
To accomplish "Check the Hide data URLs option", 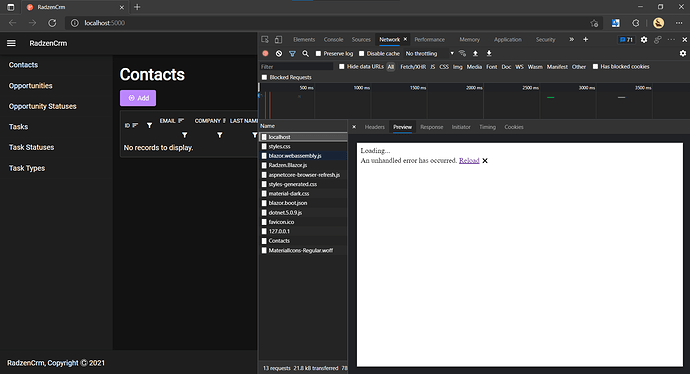I will click(x=341, y=66).
